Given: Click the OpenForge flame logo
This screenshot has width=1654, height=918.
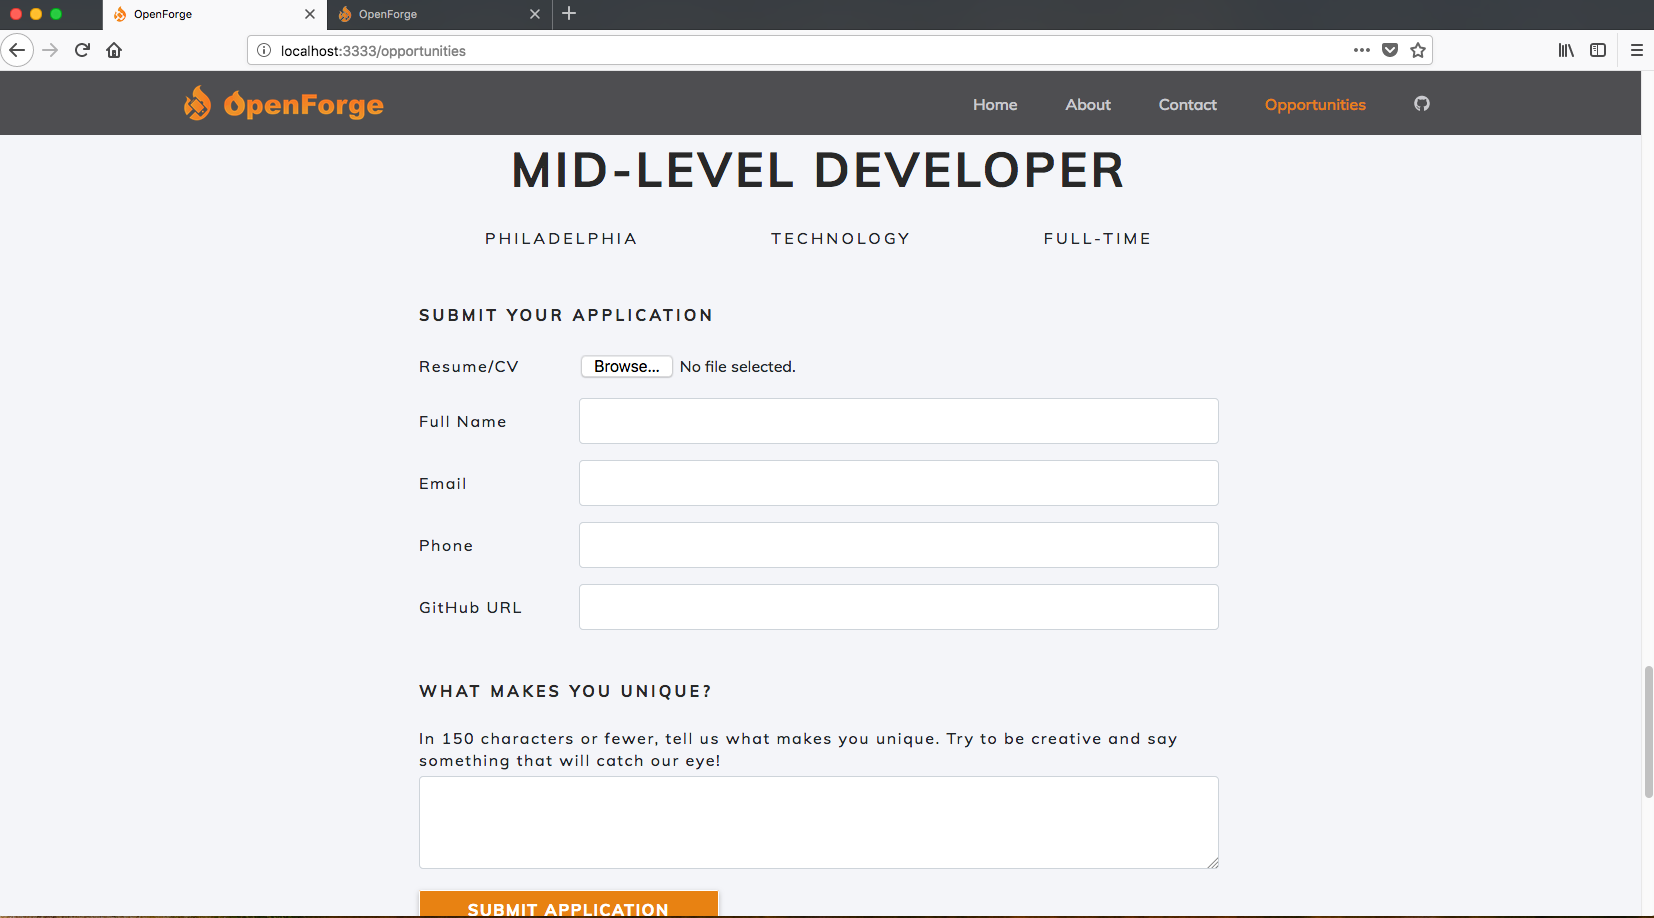Looking at the screenshot, I should pos(198,103).
